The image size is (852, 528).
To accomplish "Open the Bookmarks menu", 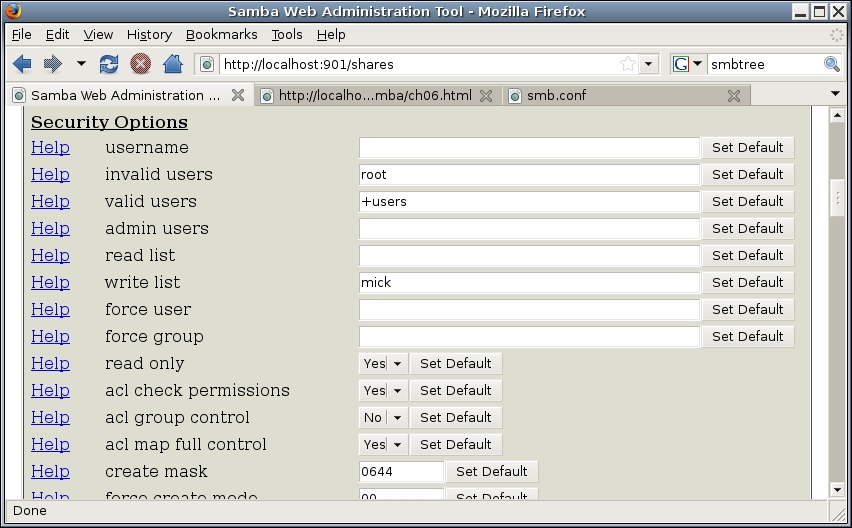I will tap(221, 34).
